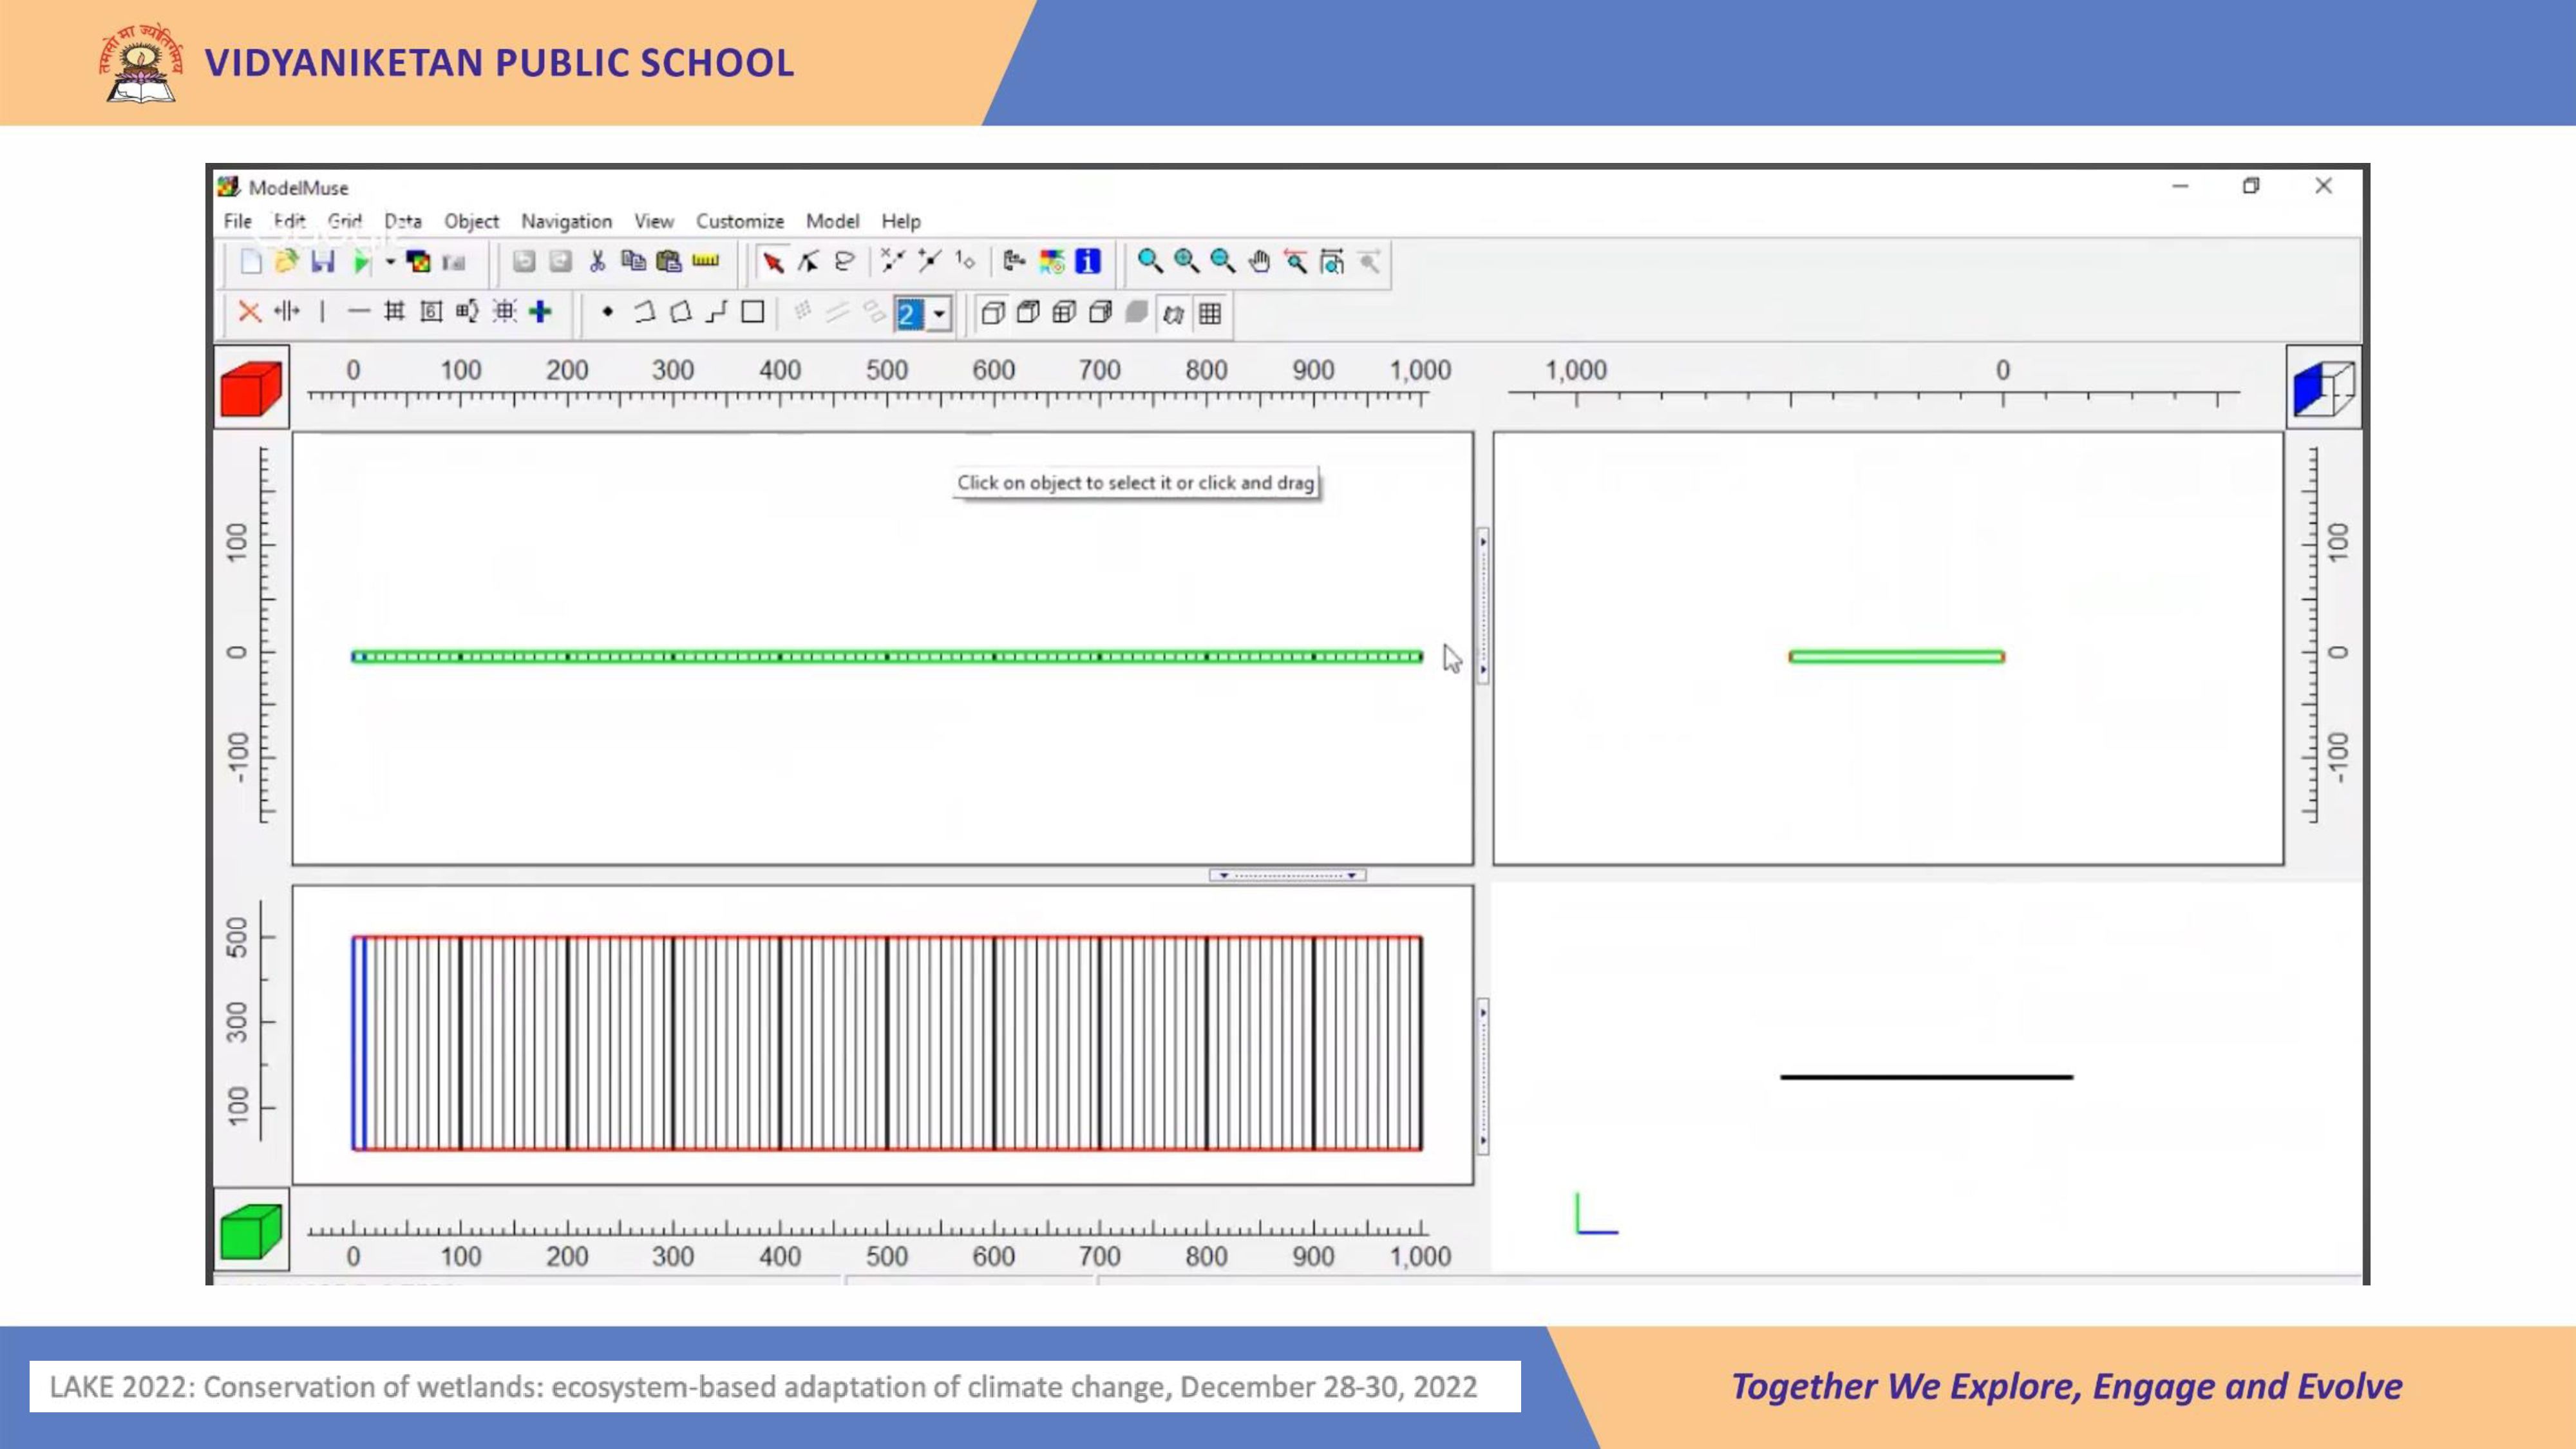Screen dimensions: 2576x1449
Task: Open the dropdown arrow beside Run model
Action: pos(390,262)
